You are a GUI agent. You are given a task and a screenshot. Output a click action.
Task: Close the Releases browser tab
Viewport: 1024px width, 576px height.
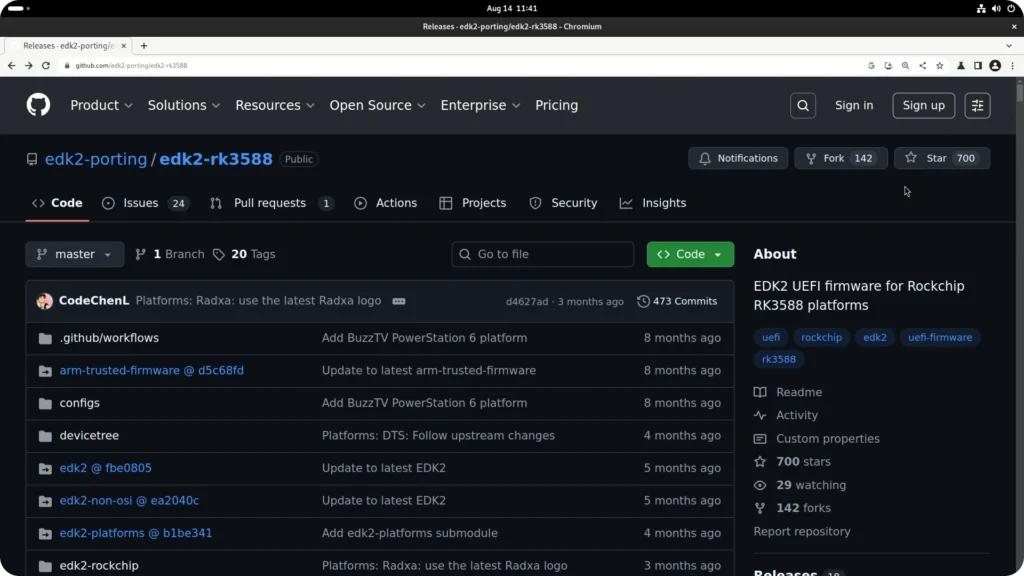click(123, 46)
